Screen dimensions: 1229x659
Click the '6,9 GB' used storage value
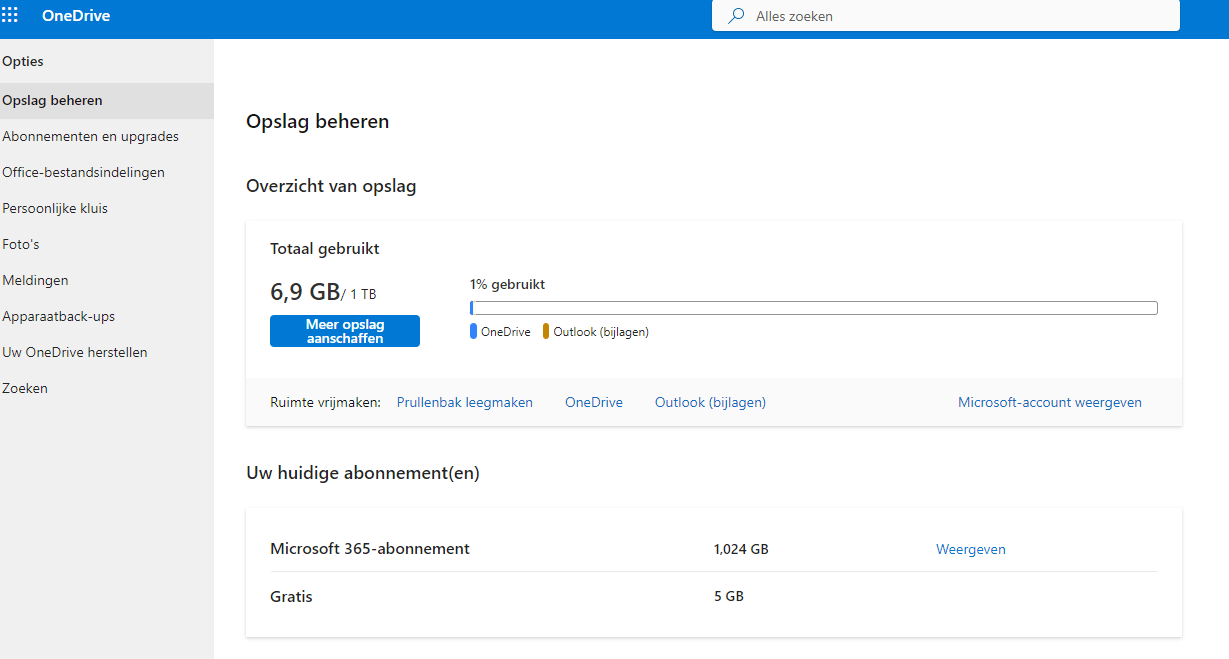[305, 292]
